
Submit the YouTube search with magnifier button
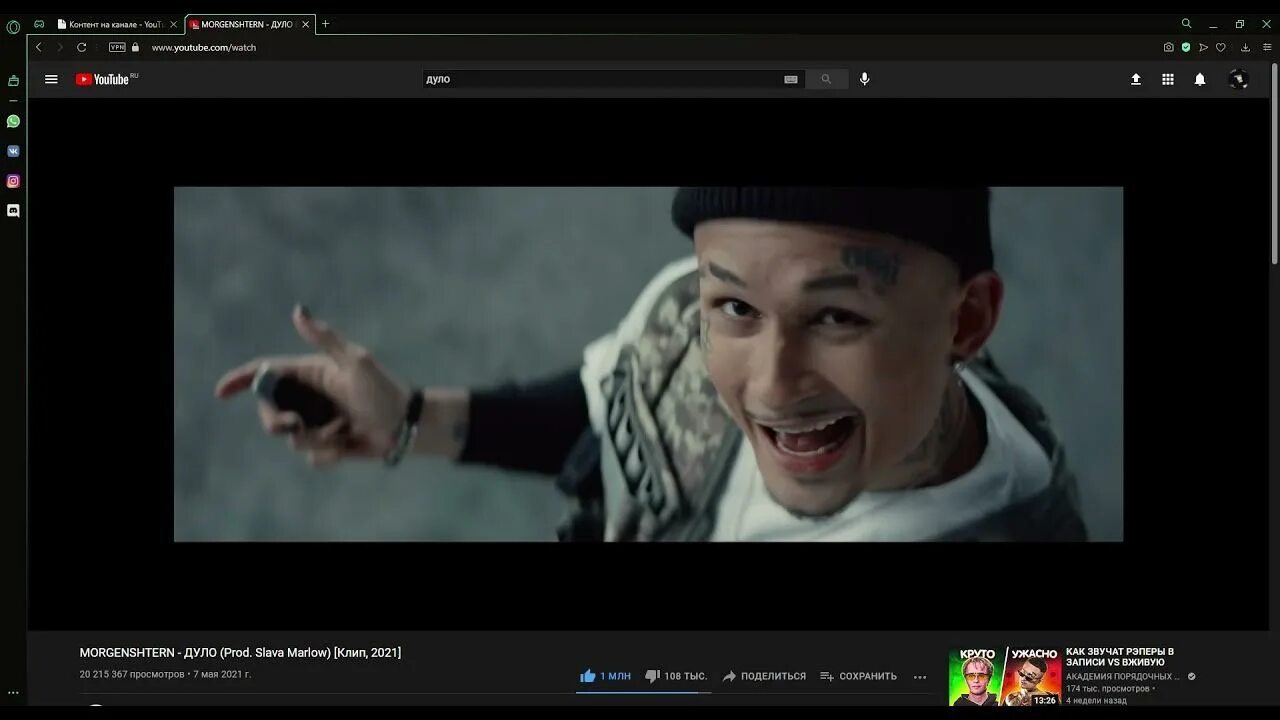tap(826, 79)
